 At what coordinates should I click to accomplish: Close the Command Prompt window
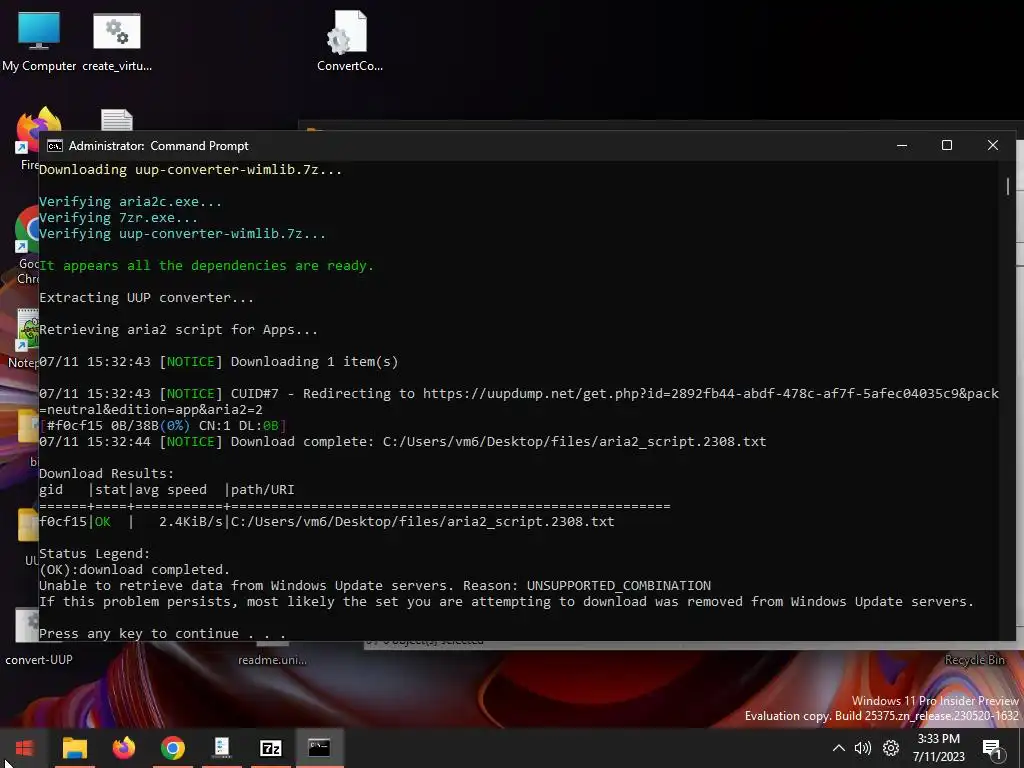click(993, 145)
